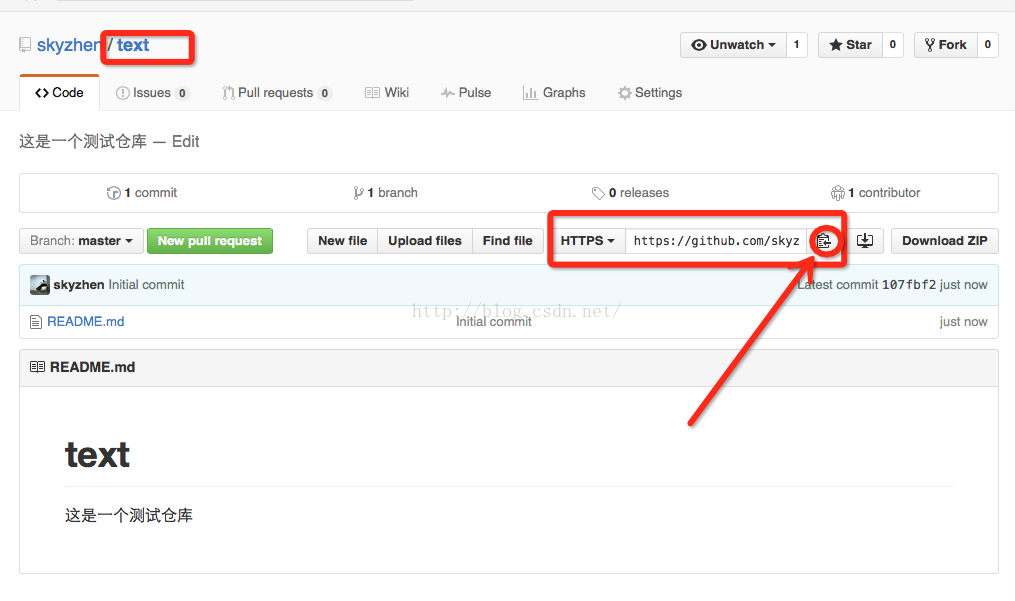Image resolution: width=1015 pixels, height=601 pixels.
Task: Open the README.md file link
Action: point(85,322)
